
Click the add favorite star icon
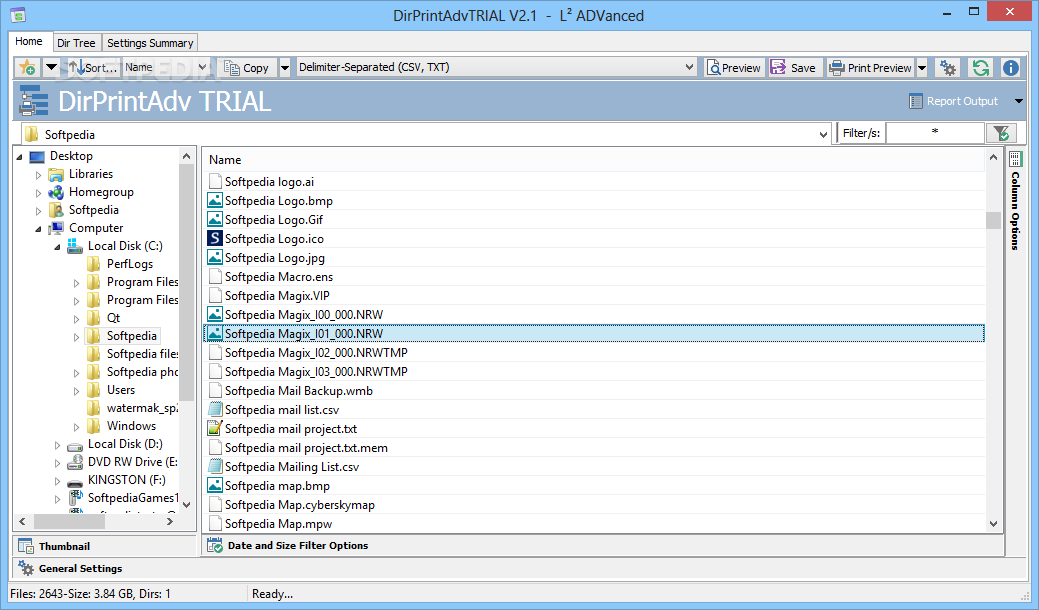(27, 68)
